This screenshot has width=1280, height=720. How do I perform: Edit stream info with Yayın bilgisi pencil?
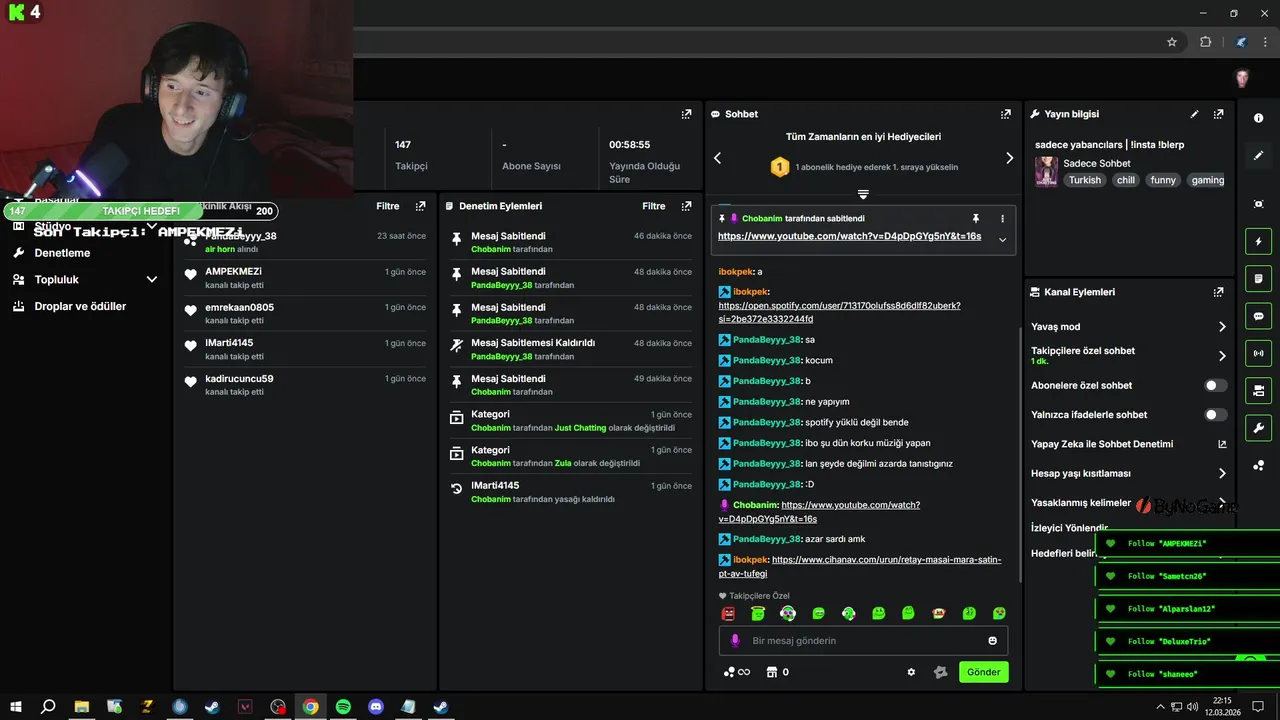point(1194,114)
